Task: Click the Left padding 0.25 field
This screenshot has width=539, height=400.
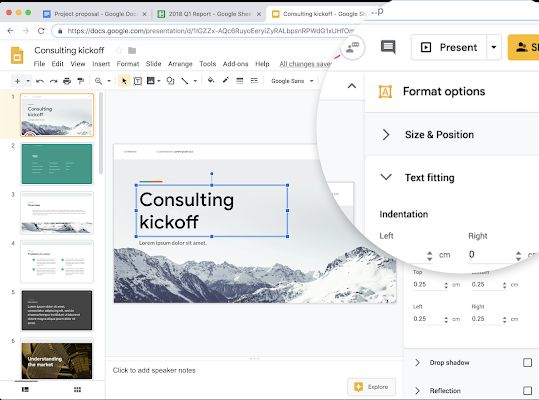Action: [427, 319]
